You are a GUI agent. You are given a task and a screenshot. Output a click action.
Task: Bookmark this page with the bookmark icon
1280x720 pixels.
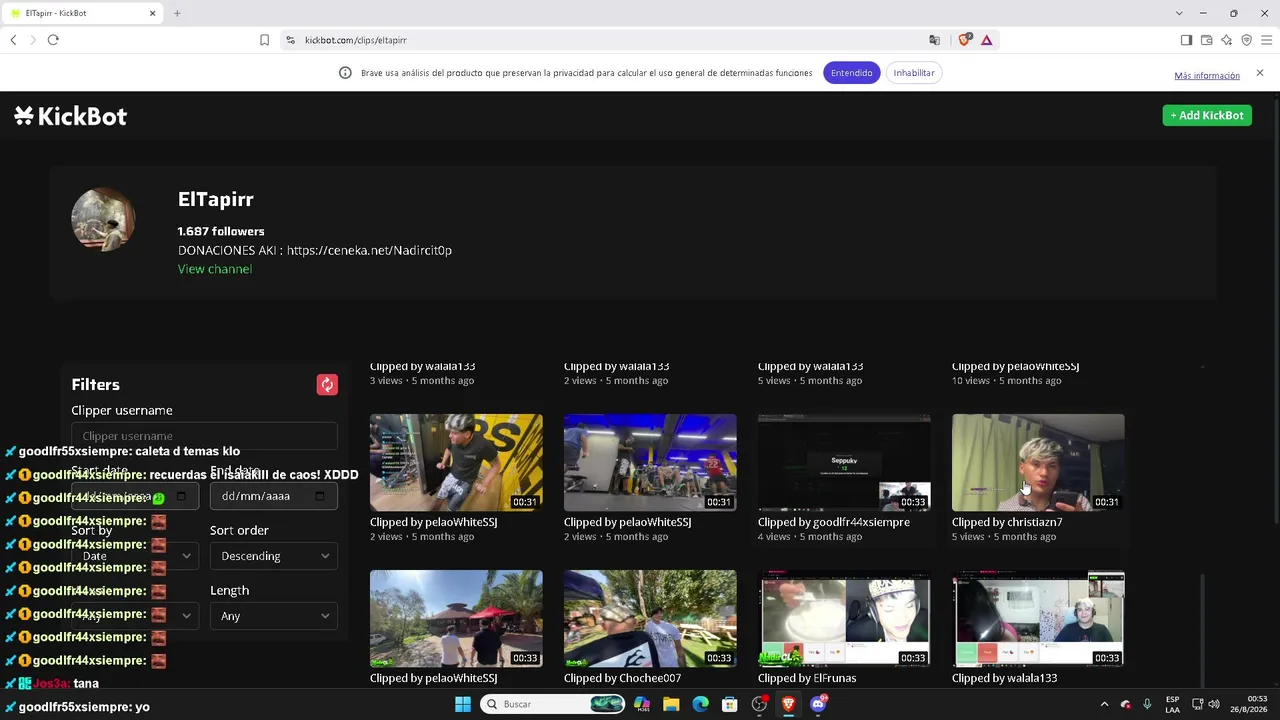(264, 40)
